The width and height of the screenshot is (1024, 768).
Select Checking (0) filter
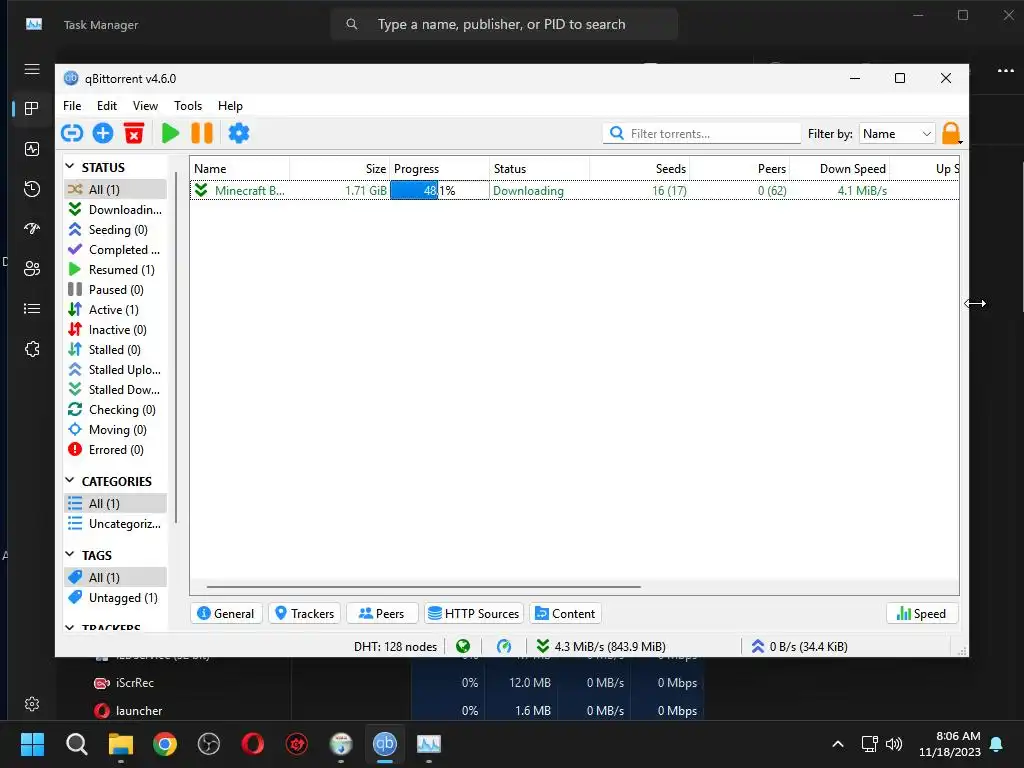coord(116,410)
